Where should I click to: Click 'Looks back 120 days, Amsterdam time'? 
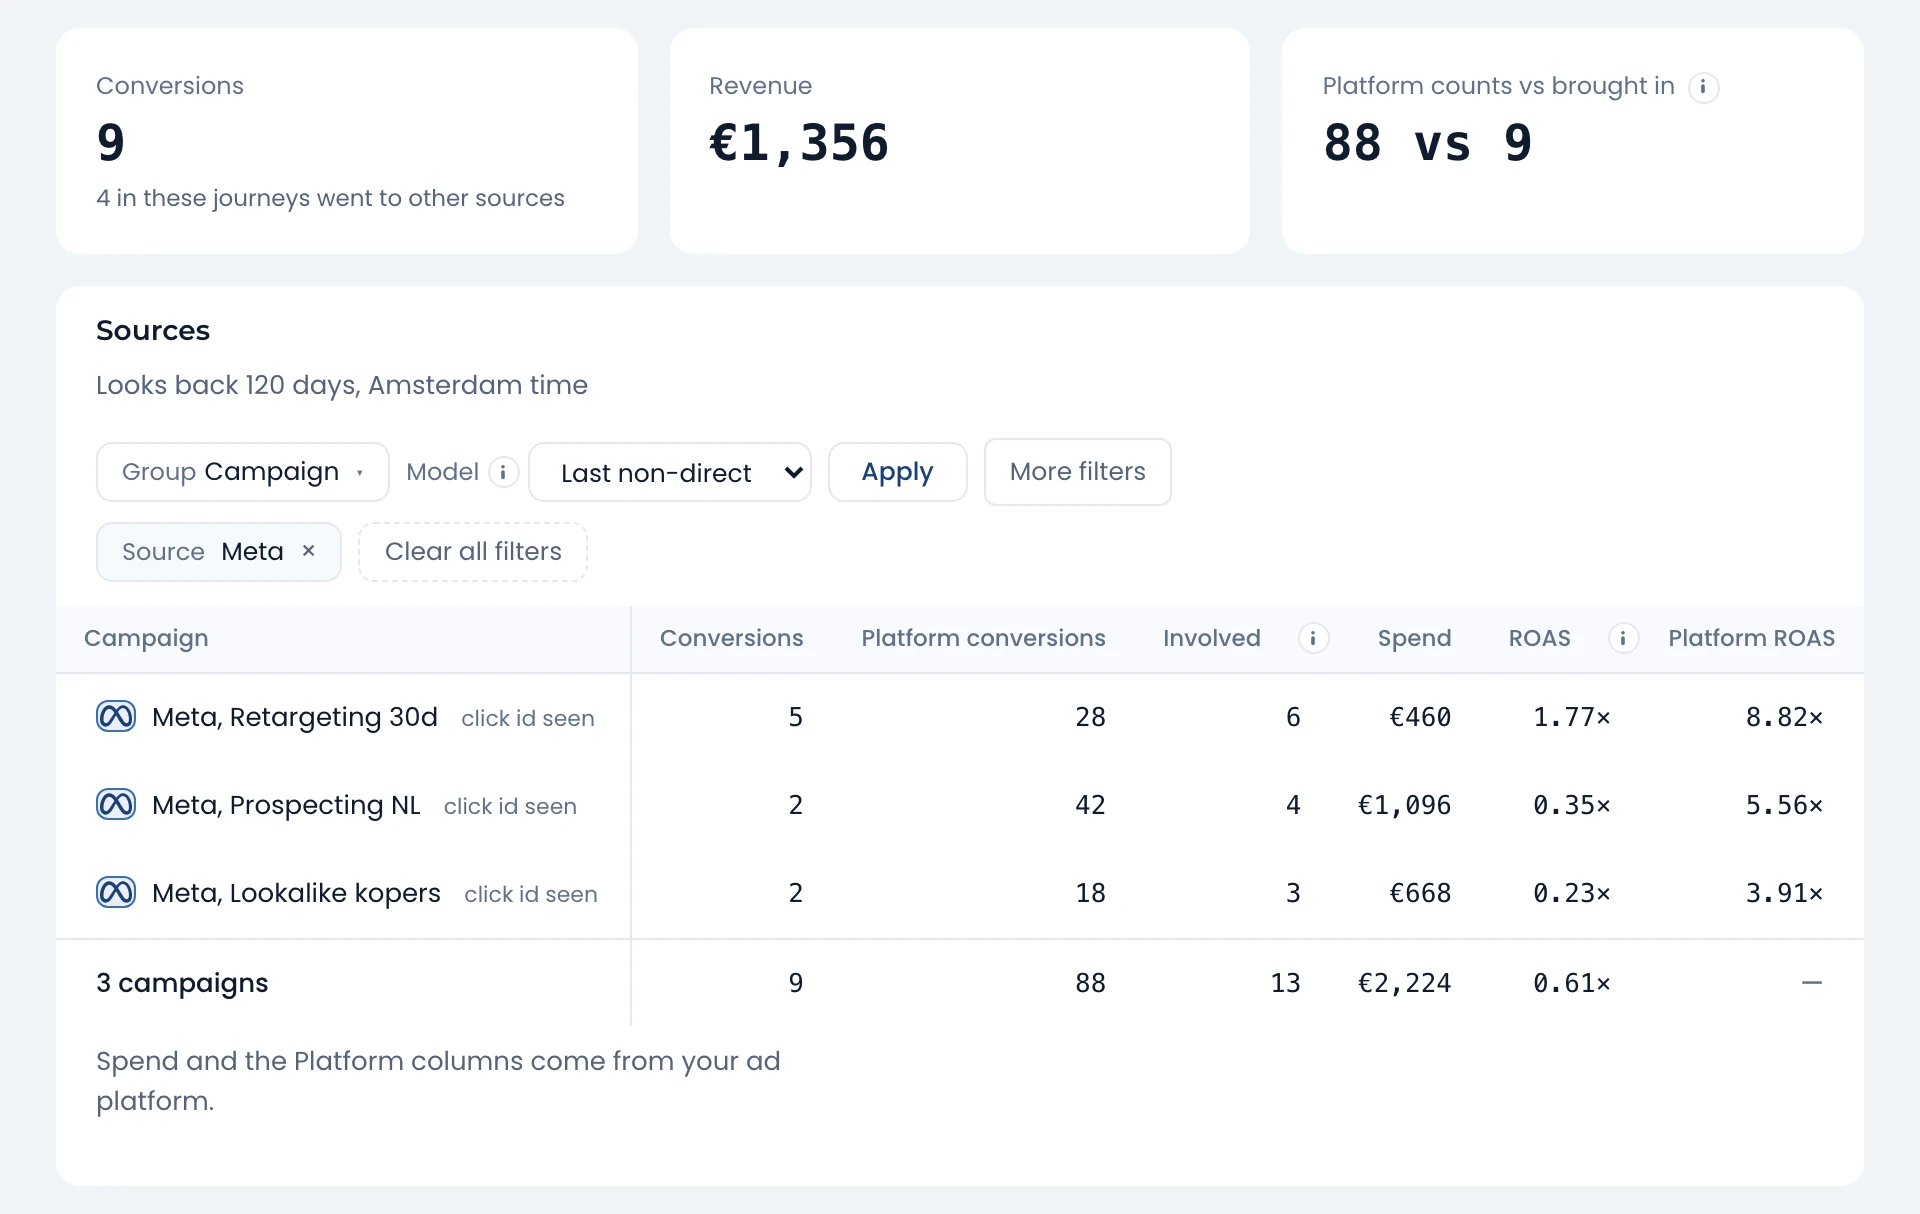click(x=342, y=385)
